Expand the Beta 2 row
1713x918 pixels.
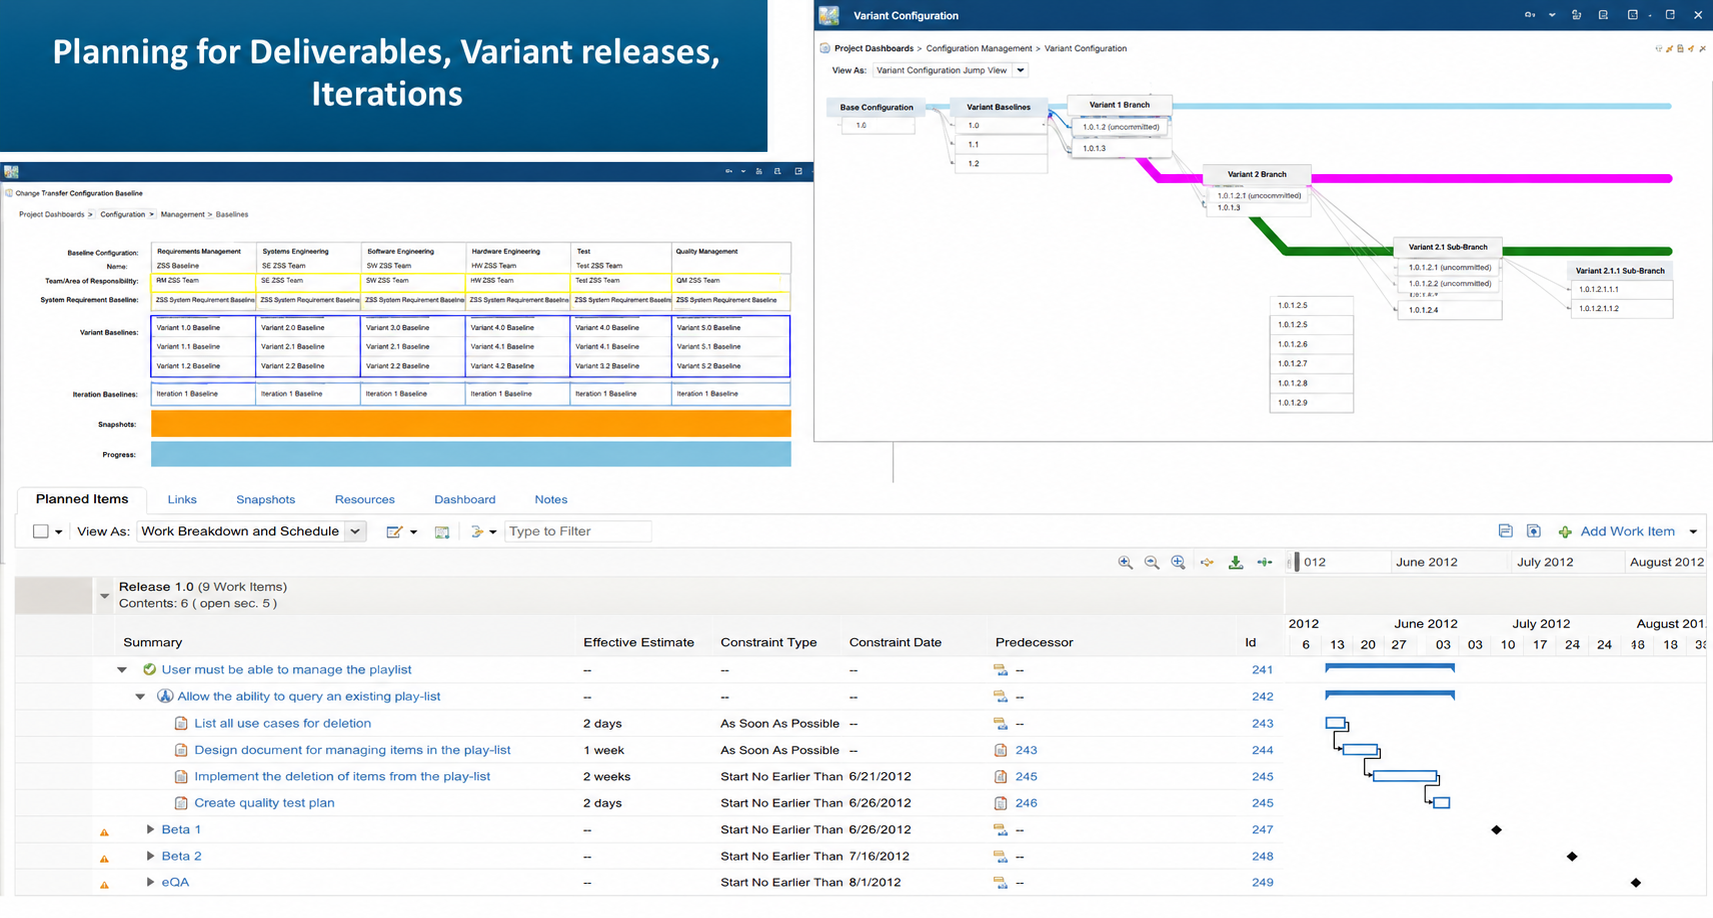[x=150, y=856]
